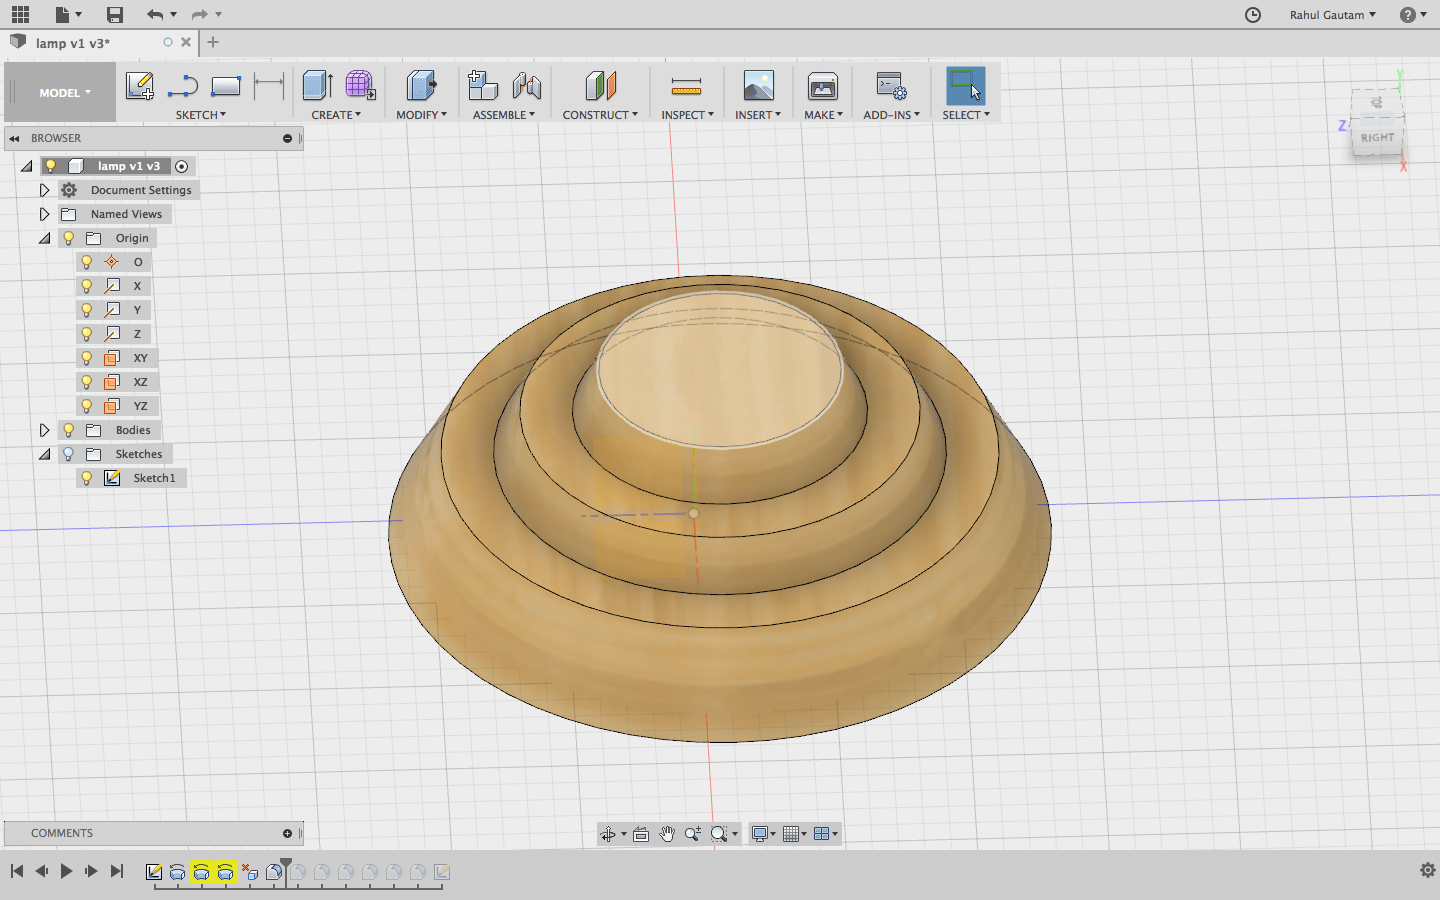Expand COMMENTS panel with plus button
The image size is (1440, 900).
[x=287, y=833]
